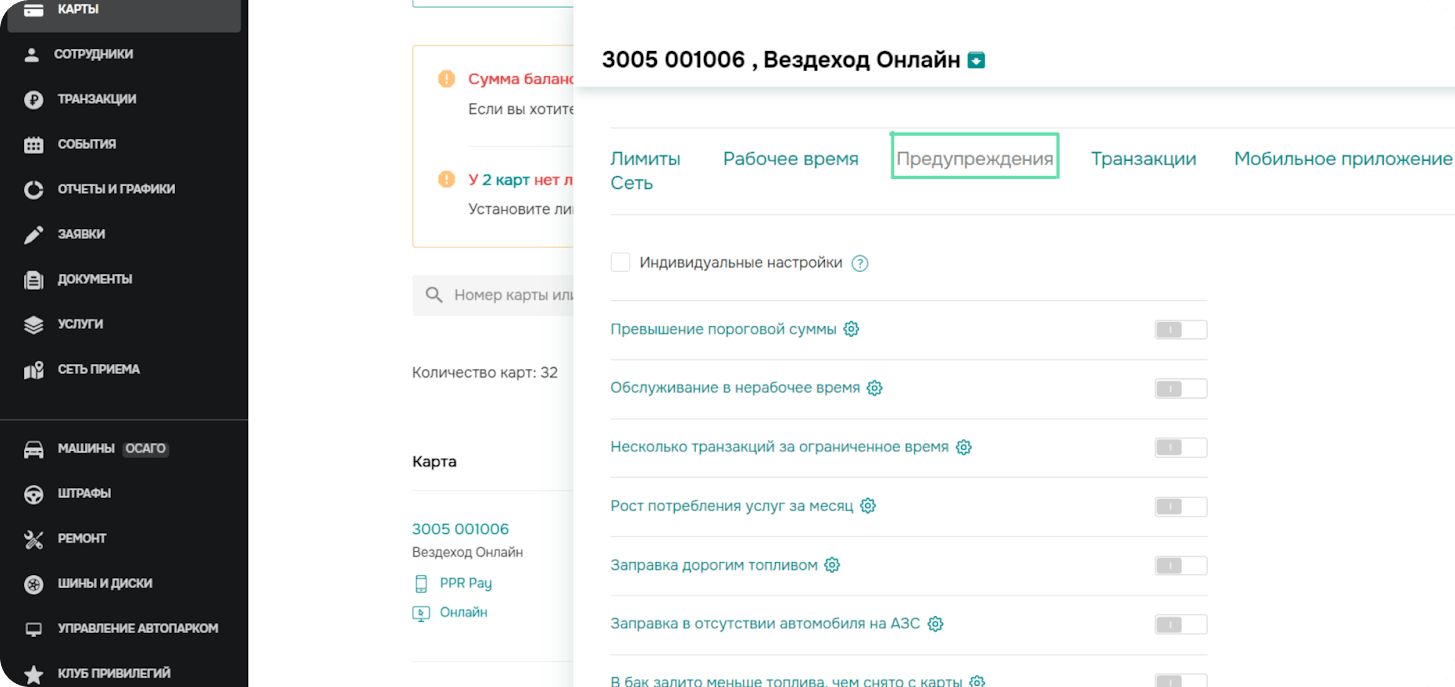Viewport: 1455px width, 687px height.
Task: Open gear settings for Обслуживание в нерабочее время
Action: [874, 388]
